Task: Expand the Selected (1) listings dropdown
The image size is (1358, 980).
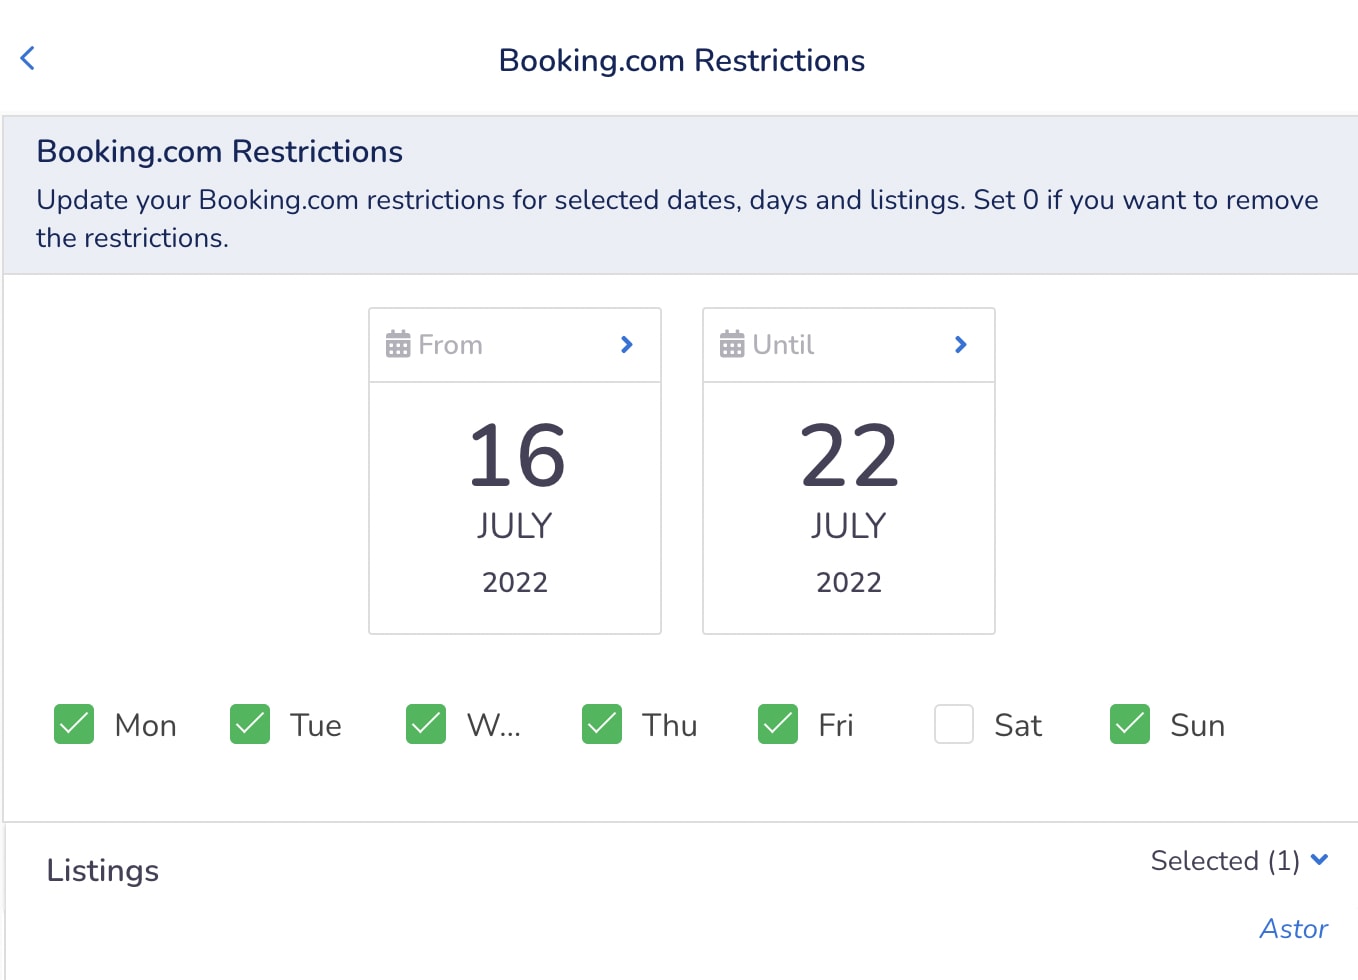Action: (1239, 860)
